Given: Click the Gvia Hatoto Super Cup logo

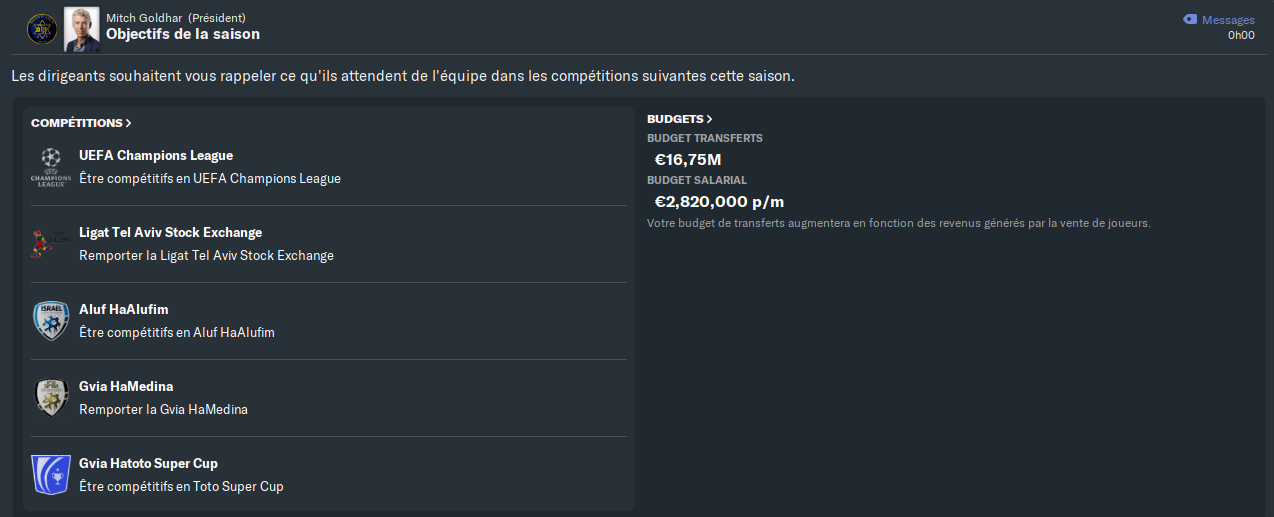Looking at the screenshot, I should point(50,475).
